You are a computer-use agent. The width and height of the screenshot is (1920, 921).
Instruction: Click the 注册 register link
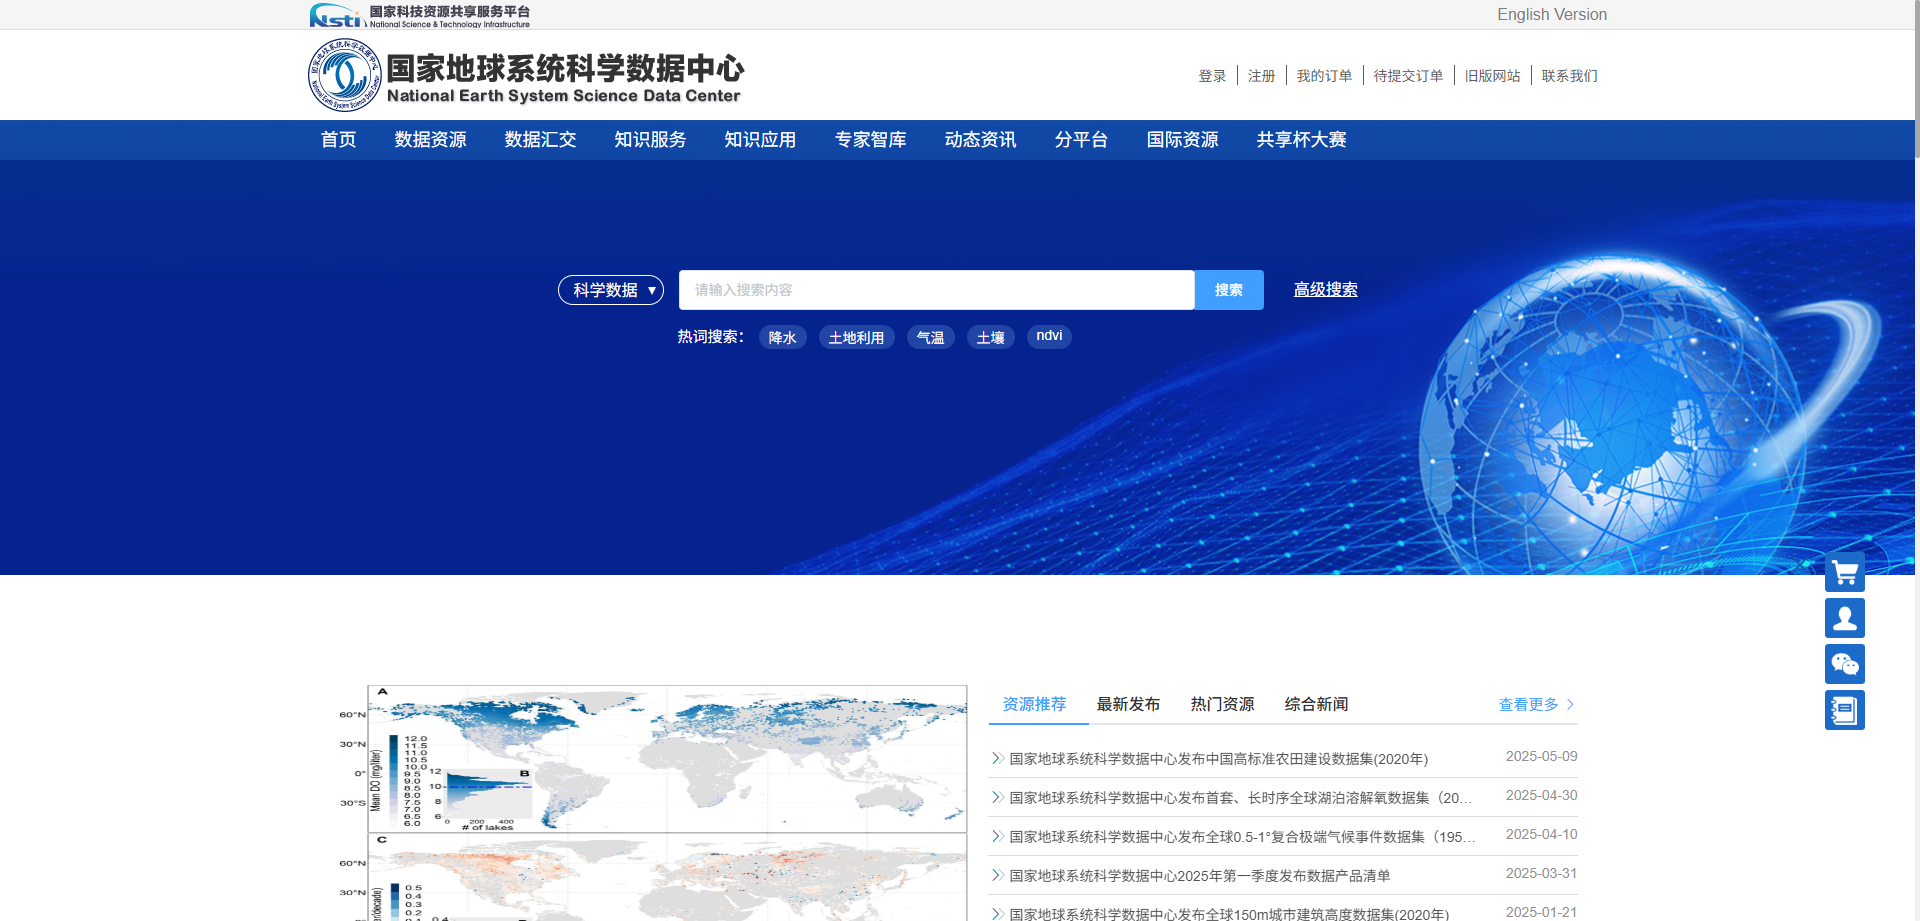tap(1262, 76)
